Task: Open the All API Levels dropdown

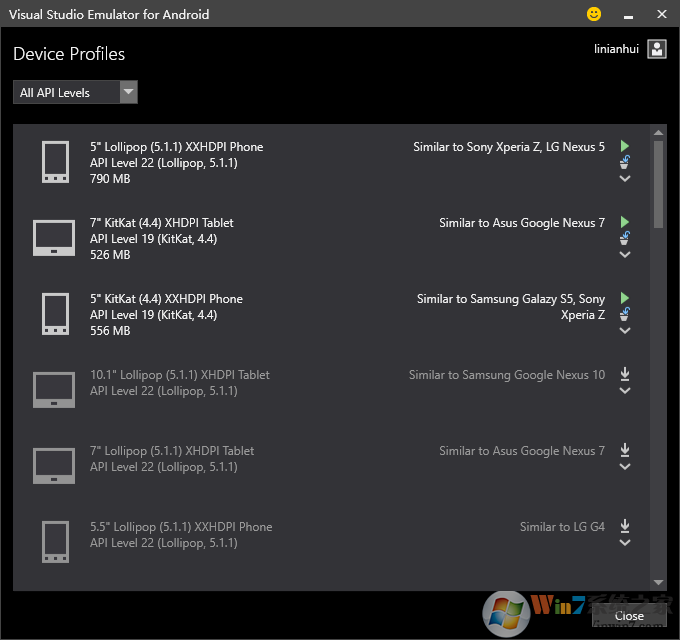Action: (x=128, y=93)
